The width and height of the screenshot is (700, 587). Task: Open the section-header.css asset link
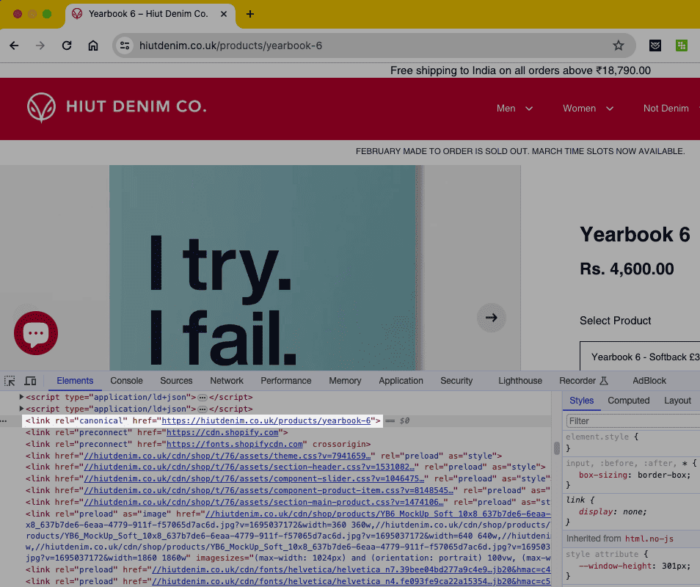click(x=249, y=467)
